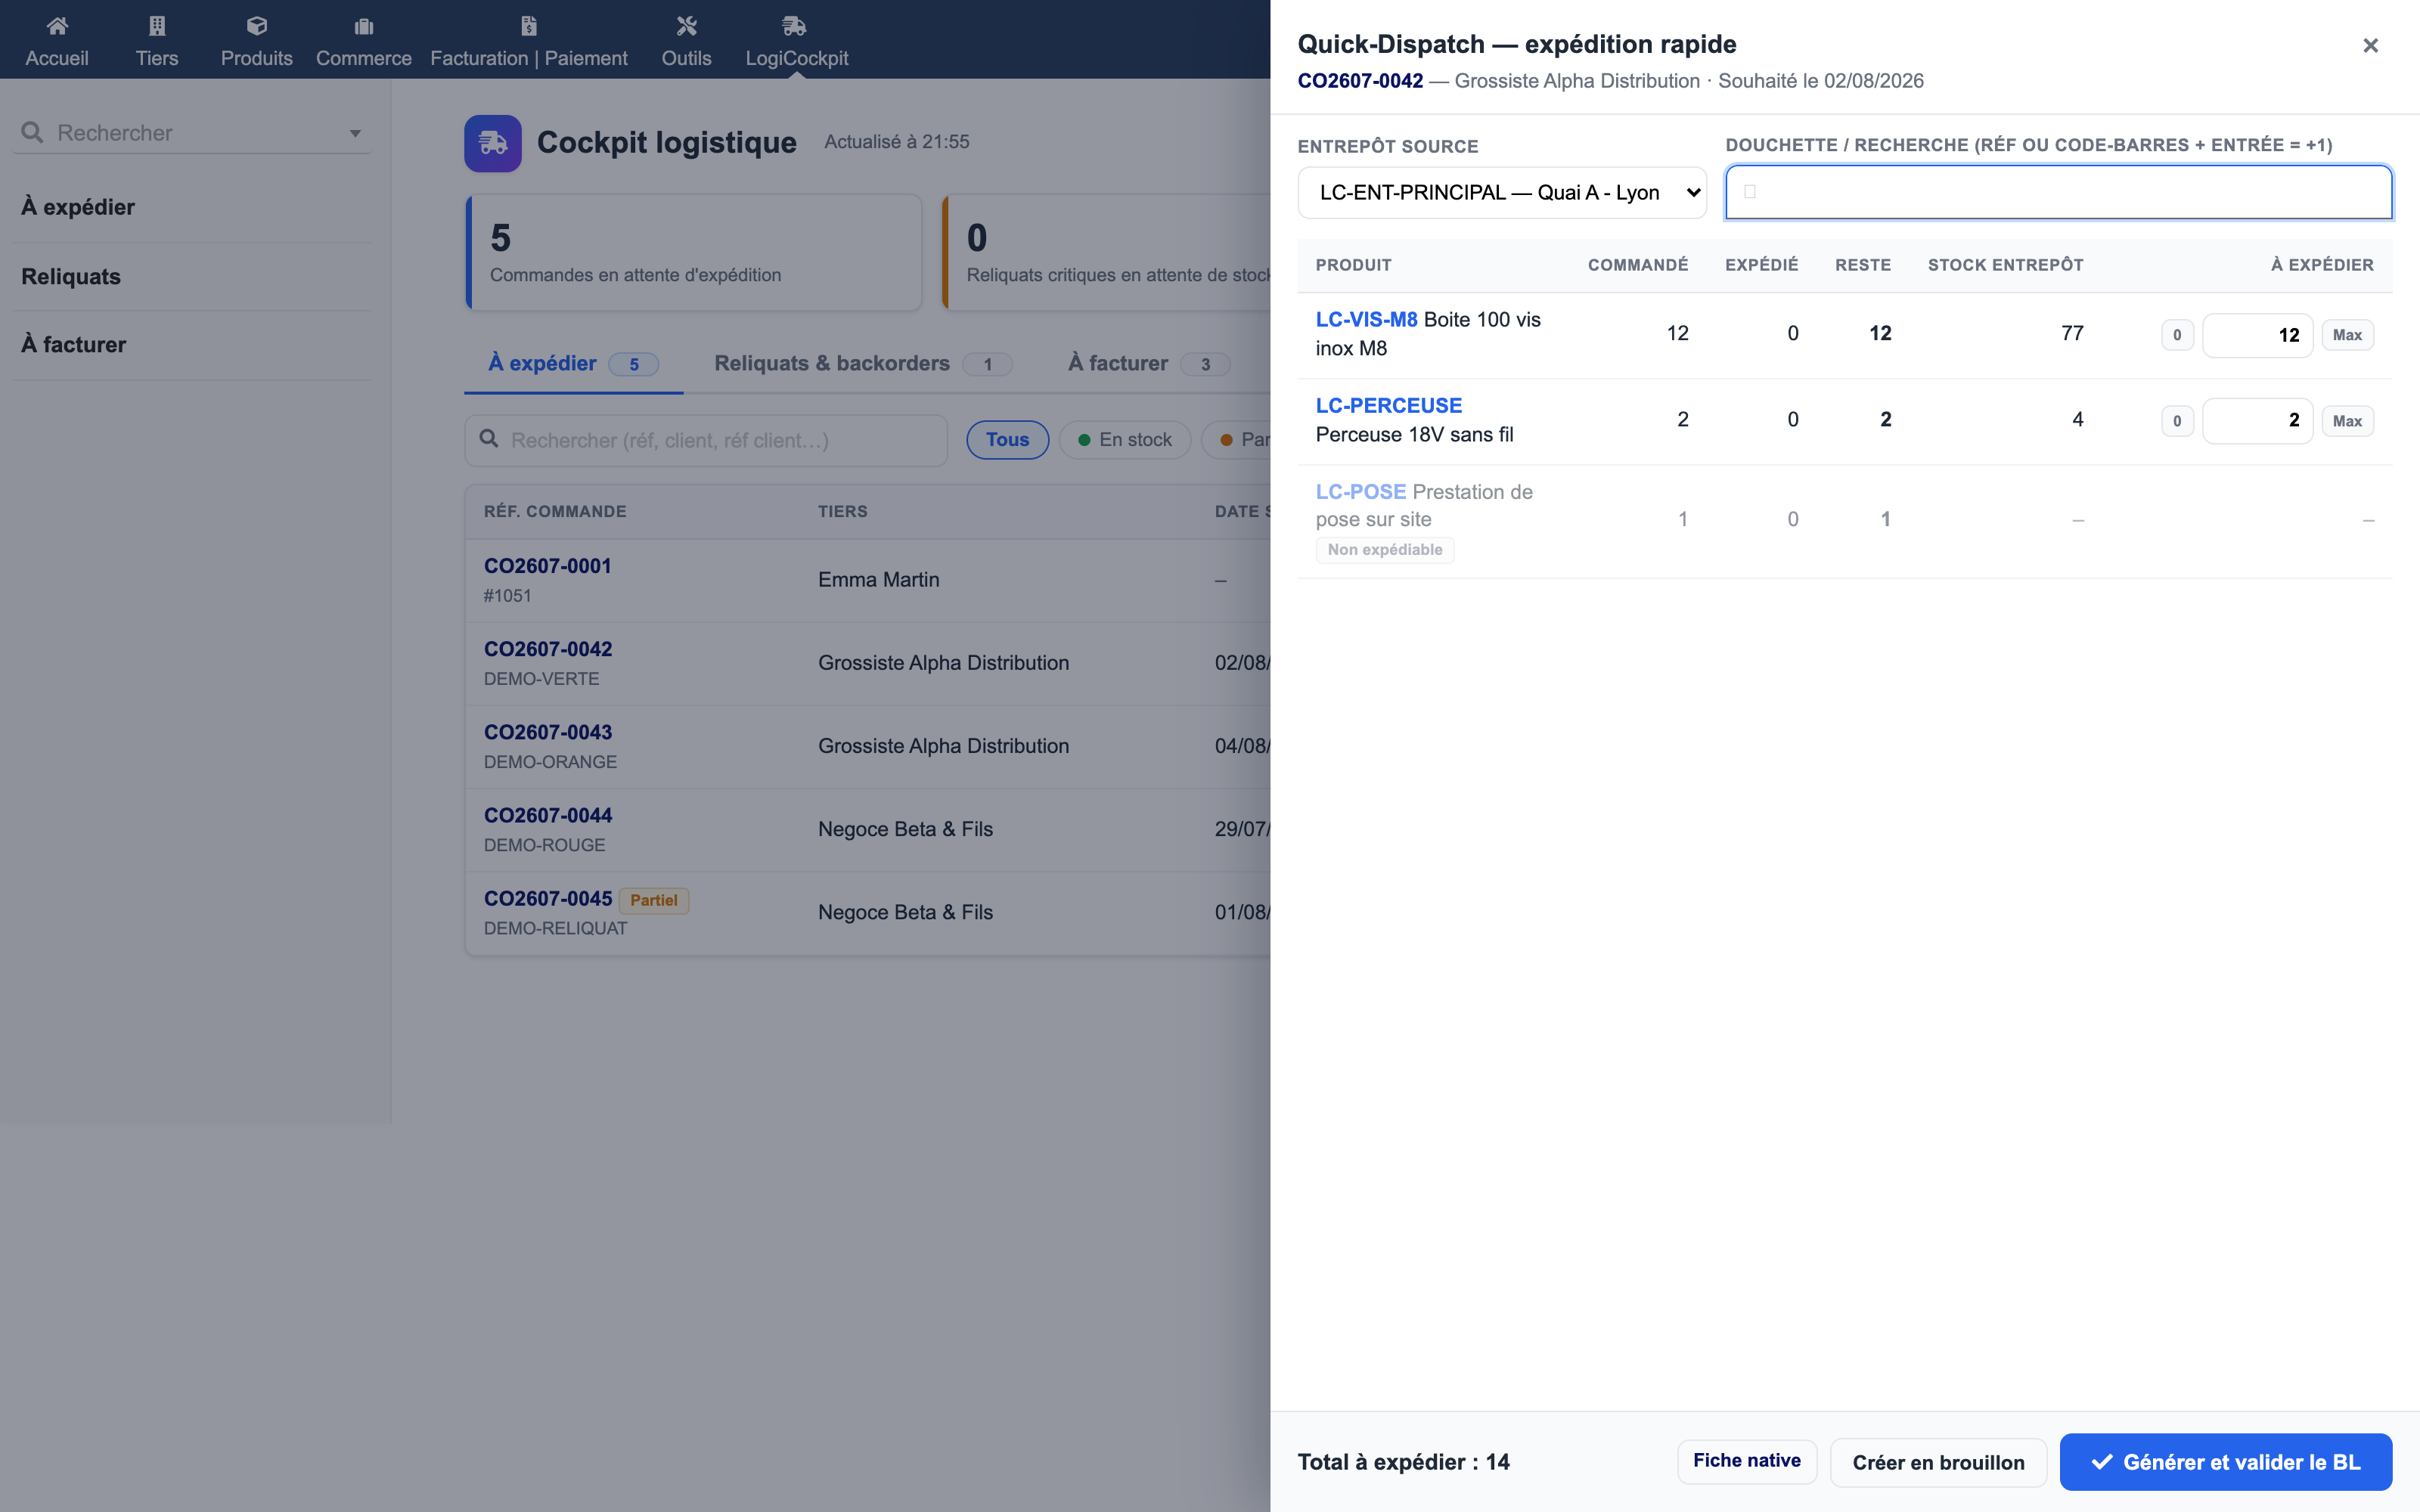Click the Commandes en attente d'expédition card
Image resolution: width=2420 pixels, height=1512 pixels.
click(693, 253)
